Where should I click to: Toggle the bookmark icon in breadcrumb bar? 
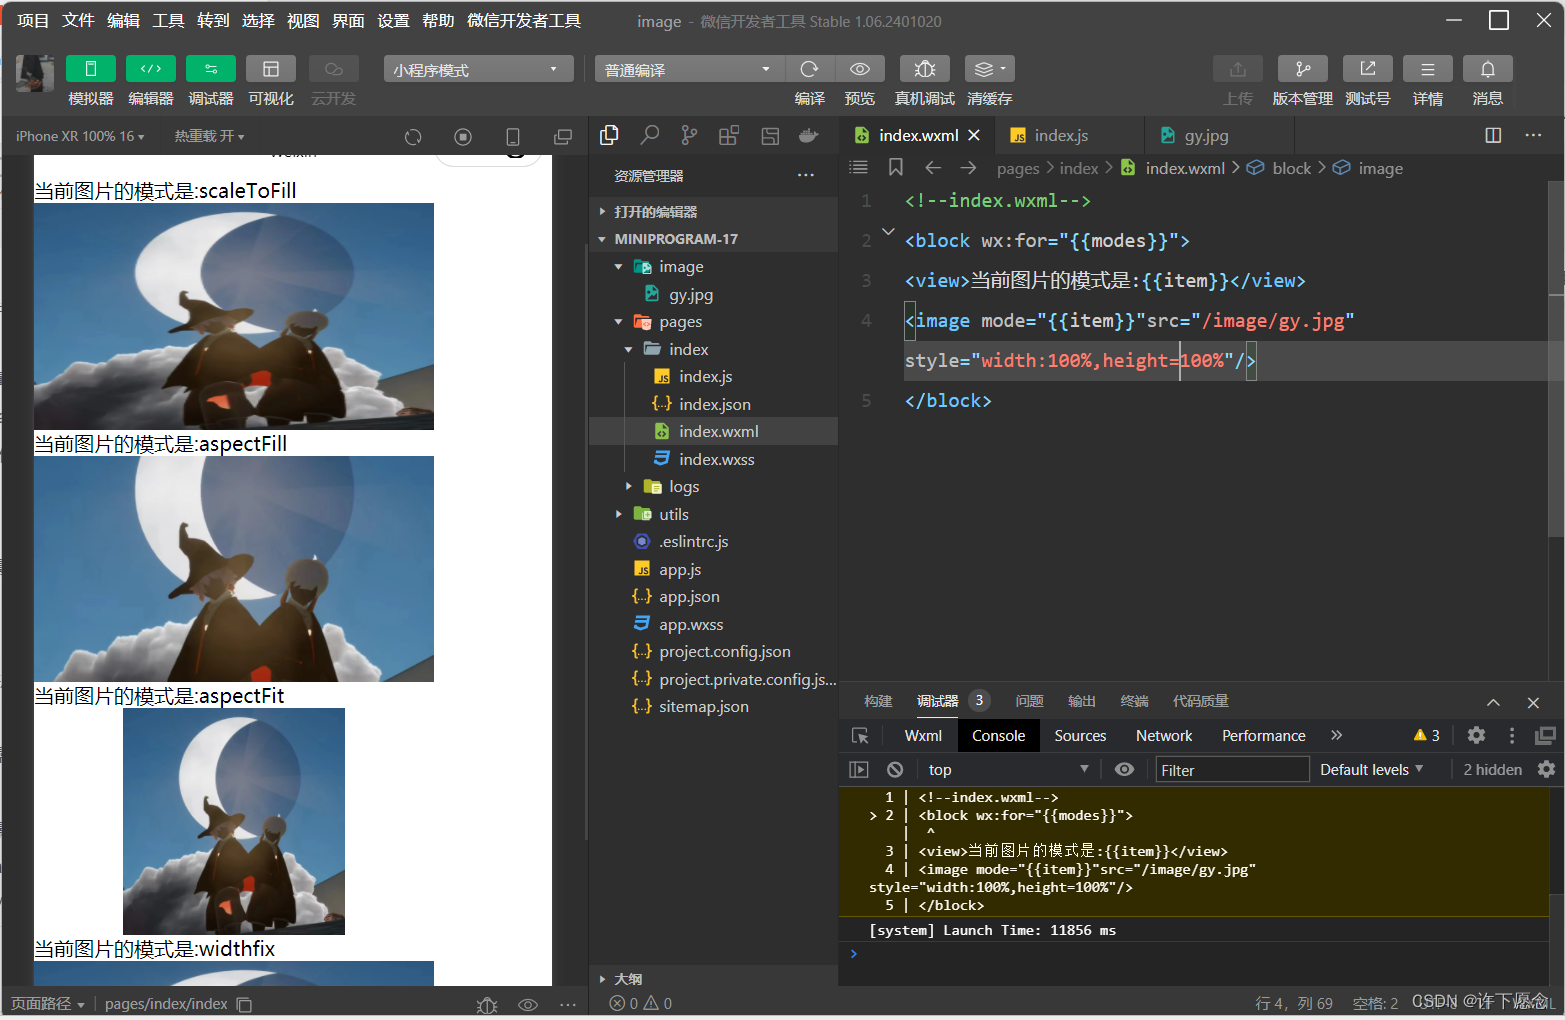coord(896,167)
